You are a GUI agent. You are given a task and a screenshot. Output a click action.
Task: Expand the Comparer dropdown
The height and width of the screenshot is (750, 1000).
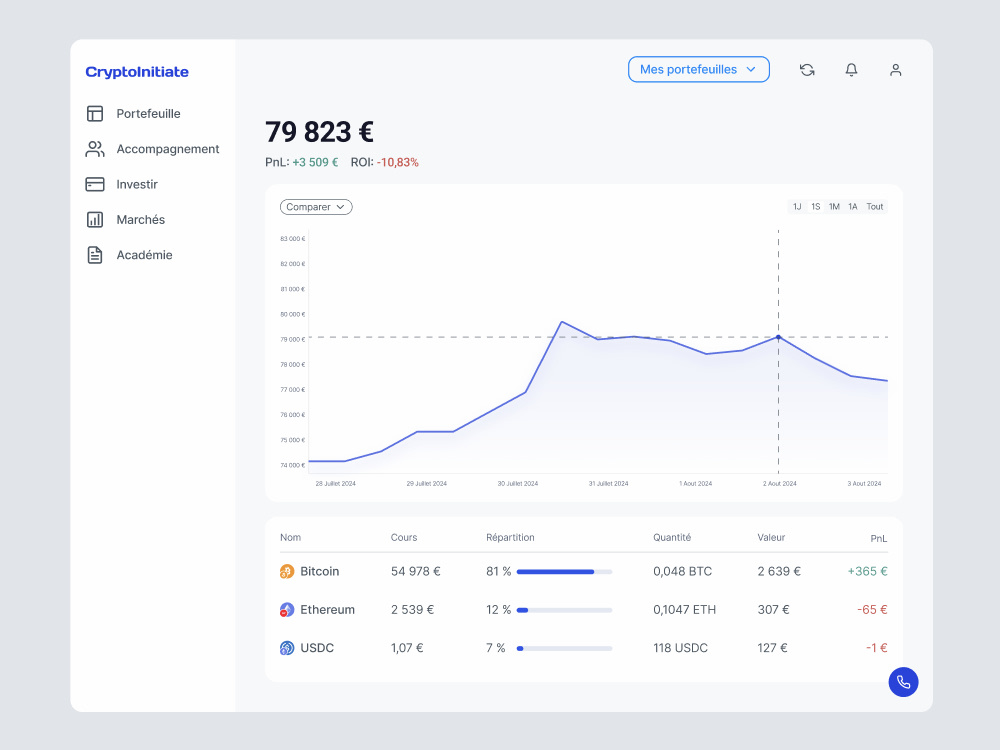click(x=316, y=207)
